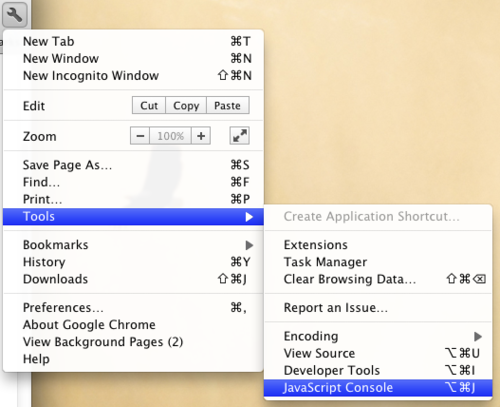Click the Paste button
The height and width of the screenshot is (407, 500).
tap(228, 105)
